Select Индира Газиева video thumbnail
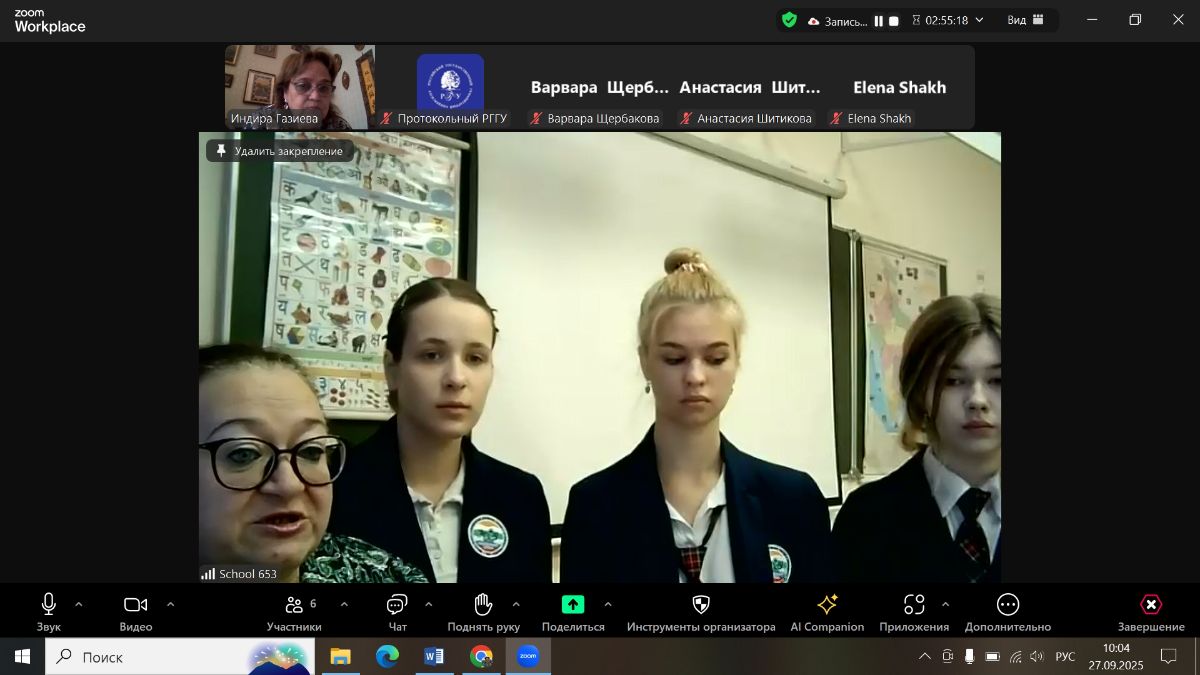 [x=300, y=87]
